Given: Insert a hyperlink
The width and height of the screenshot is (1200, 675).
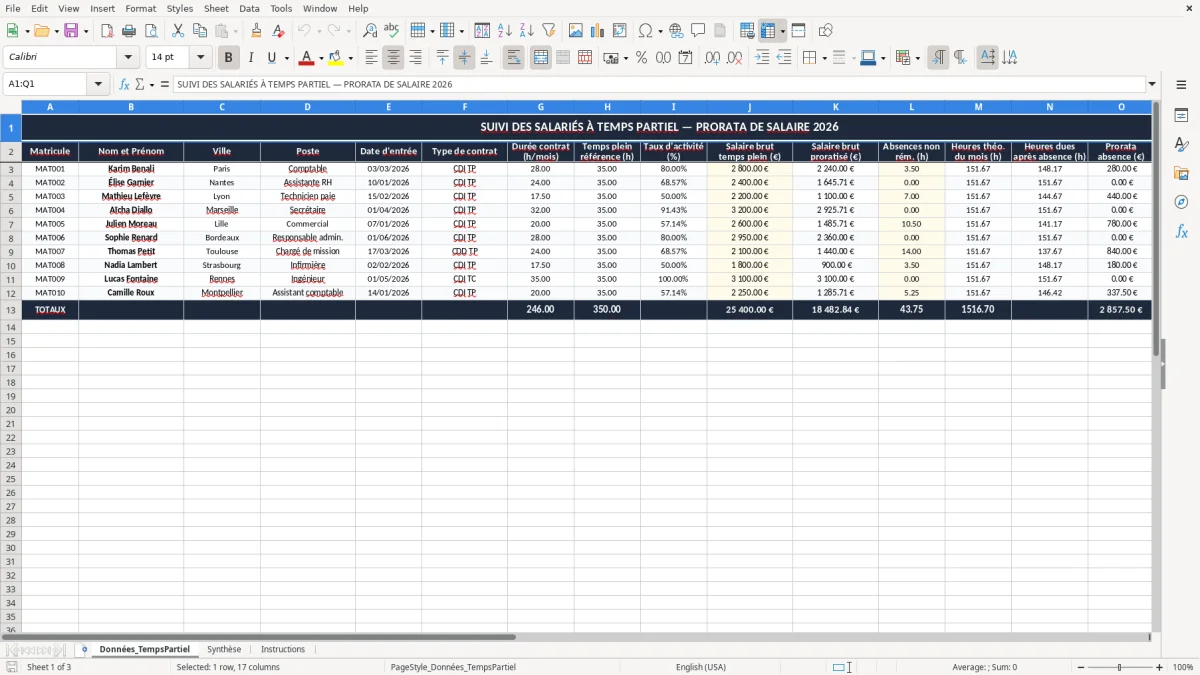Looking at the screenshot, I should pyautogui.click(x=676, y=31).
